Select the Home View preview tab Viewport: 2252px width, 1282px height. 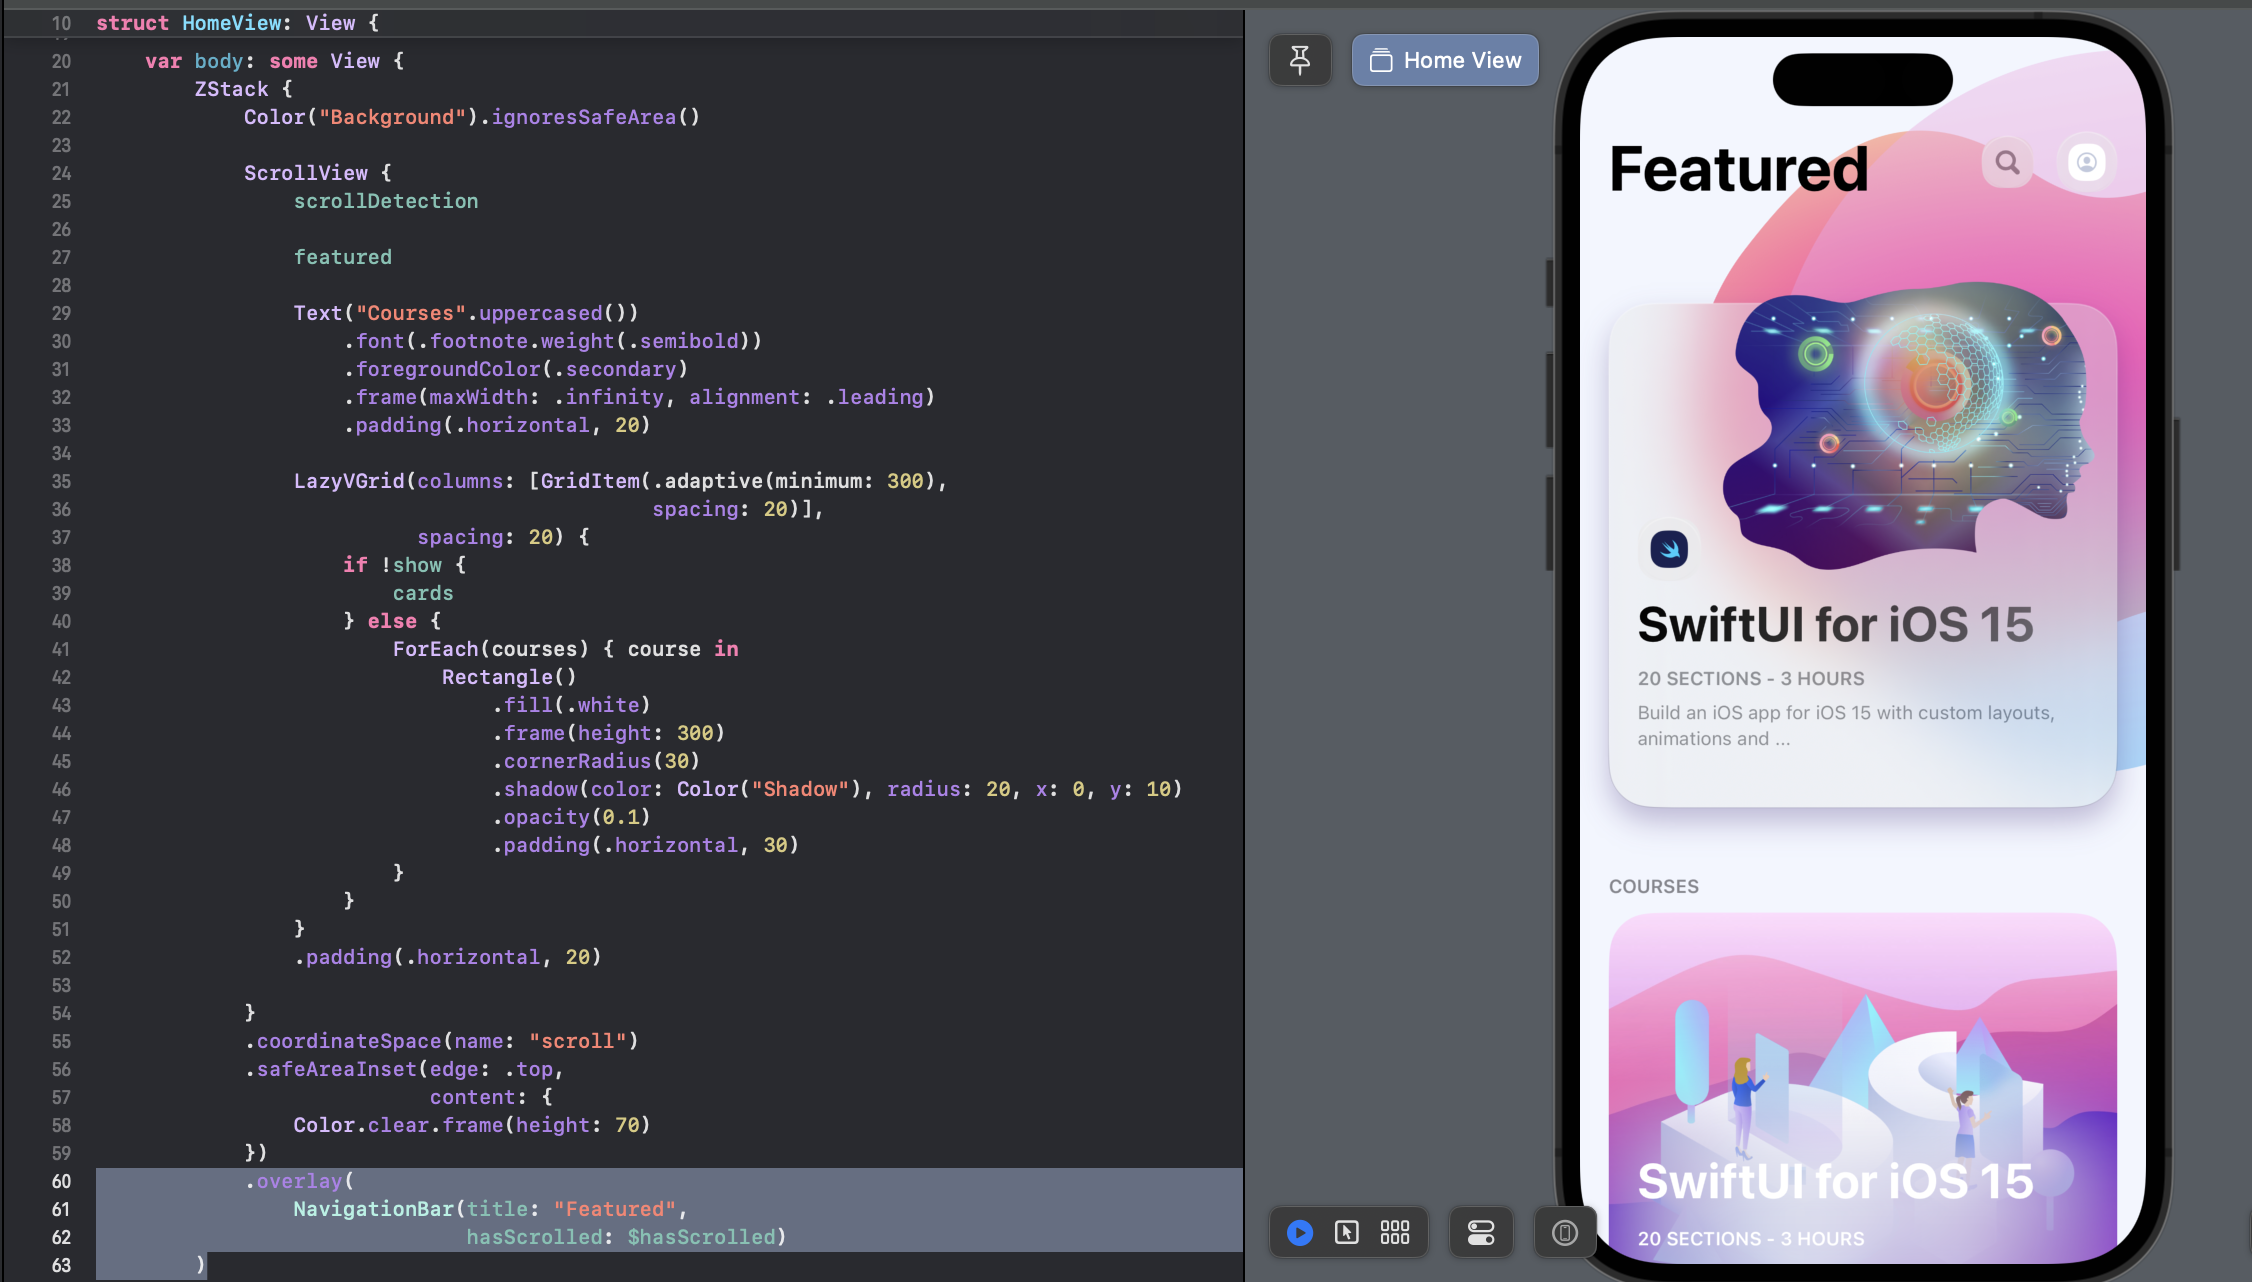(1445, 60)
